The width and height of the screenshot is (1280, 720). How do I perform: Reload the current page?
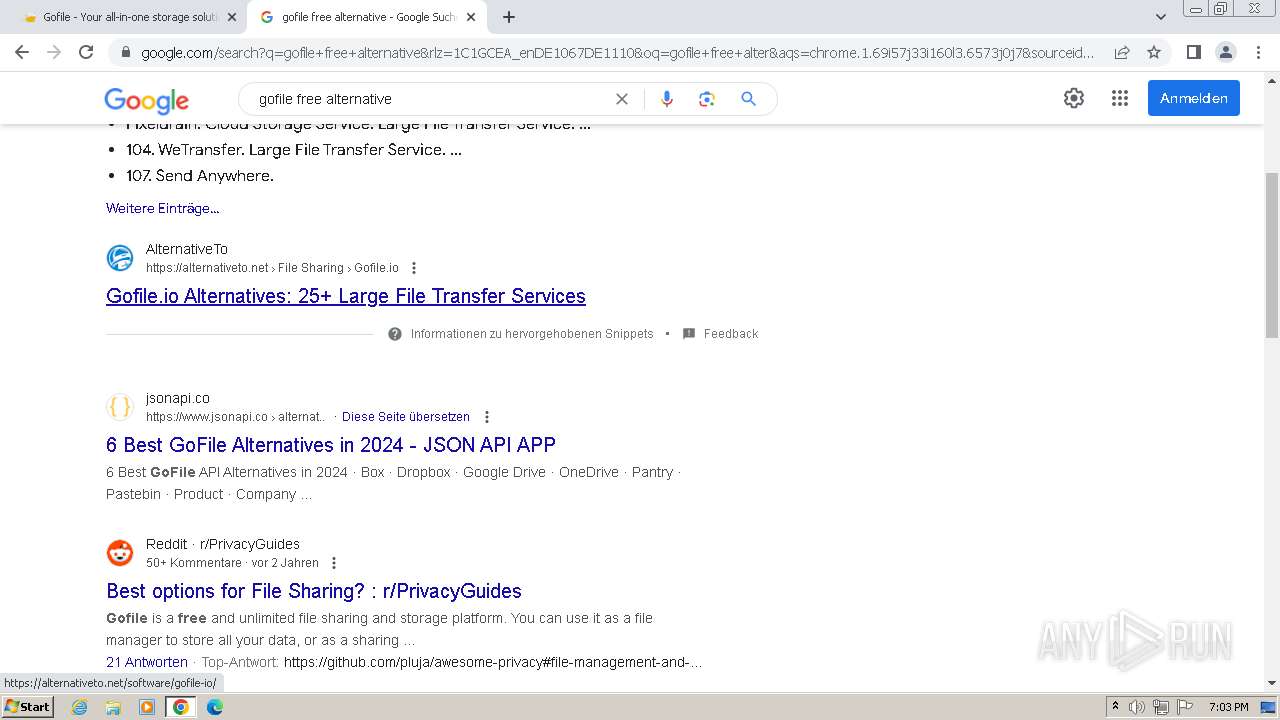pos(86,52)
